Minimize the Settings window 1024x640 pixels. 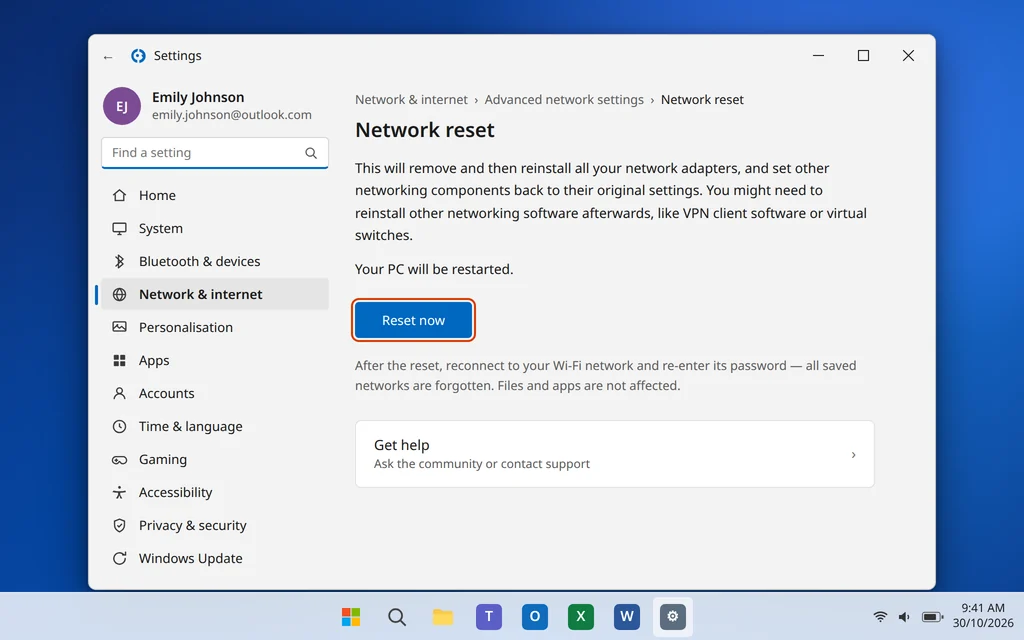818,56
